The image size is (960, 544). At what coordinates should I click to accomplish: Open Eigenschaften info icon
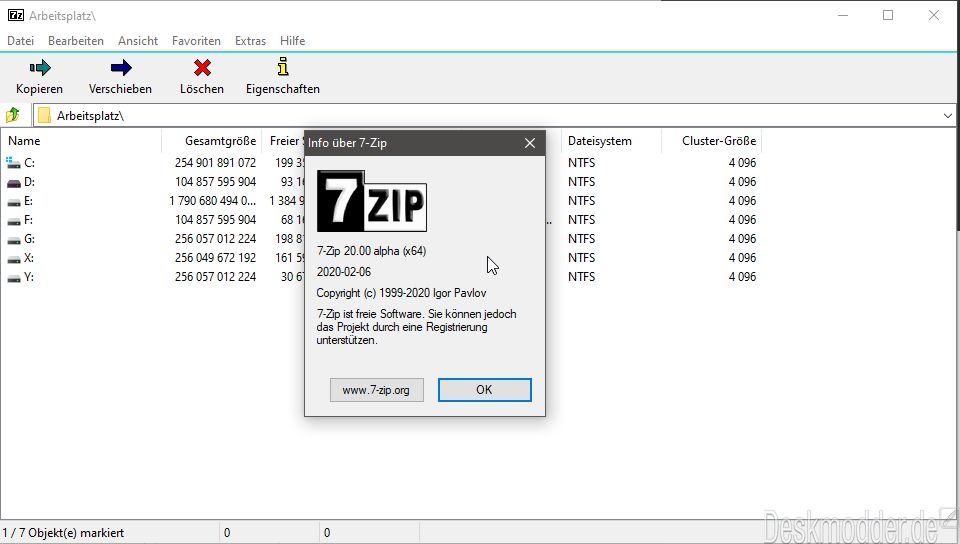282,67
